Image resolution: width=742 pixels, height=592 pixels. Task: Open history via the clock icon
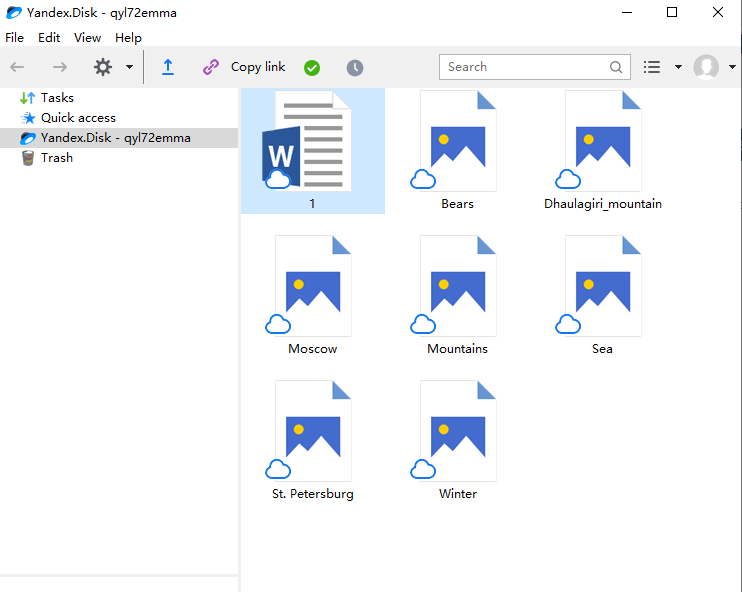pyautogui.click(x=355, y=68)
